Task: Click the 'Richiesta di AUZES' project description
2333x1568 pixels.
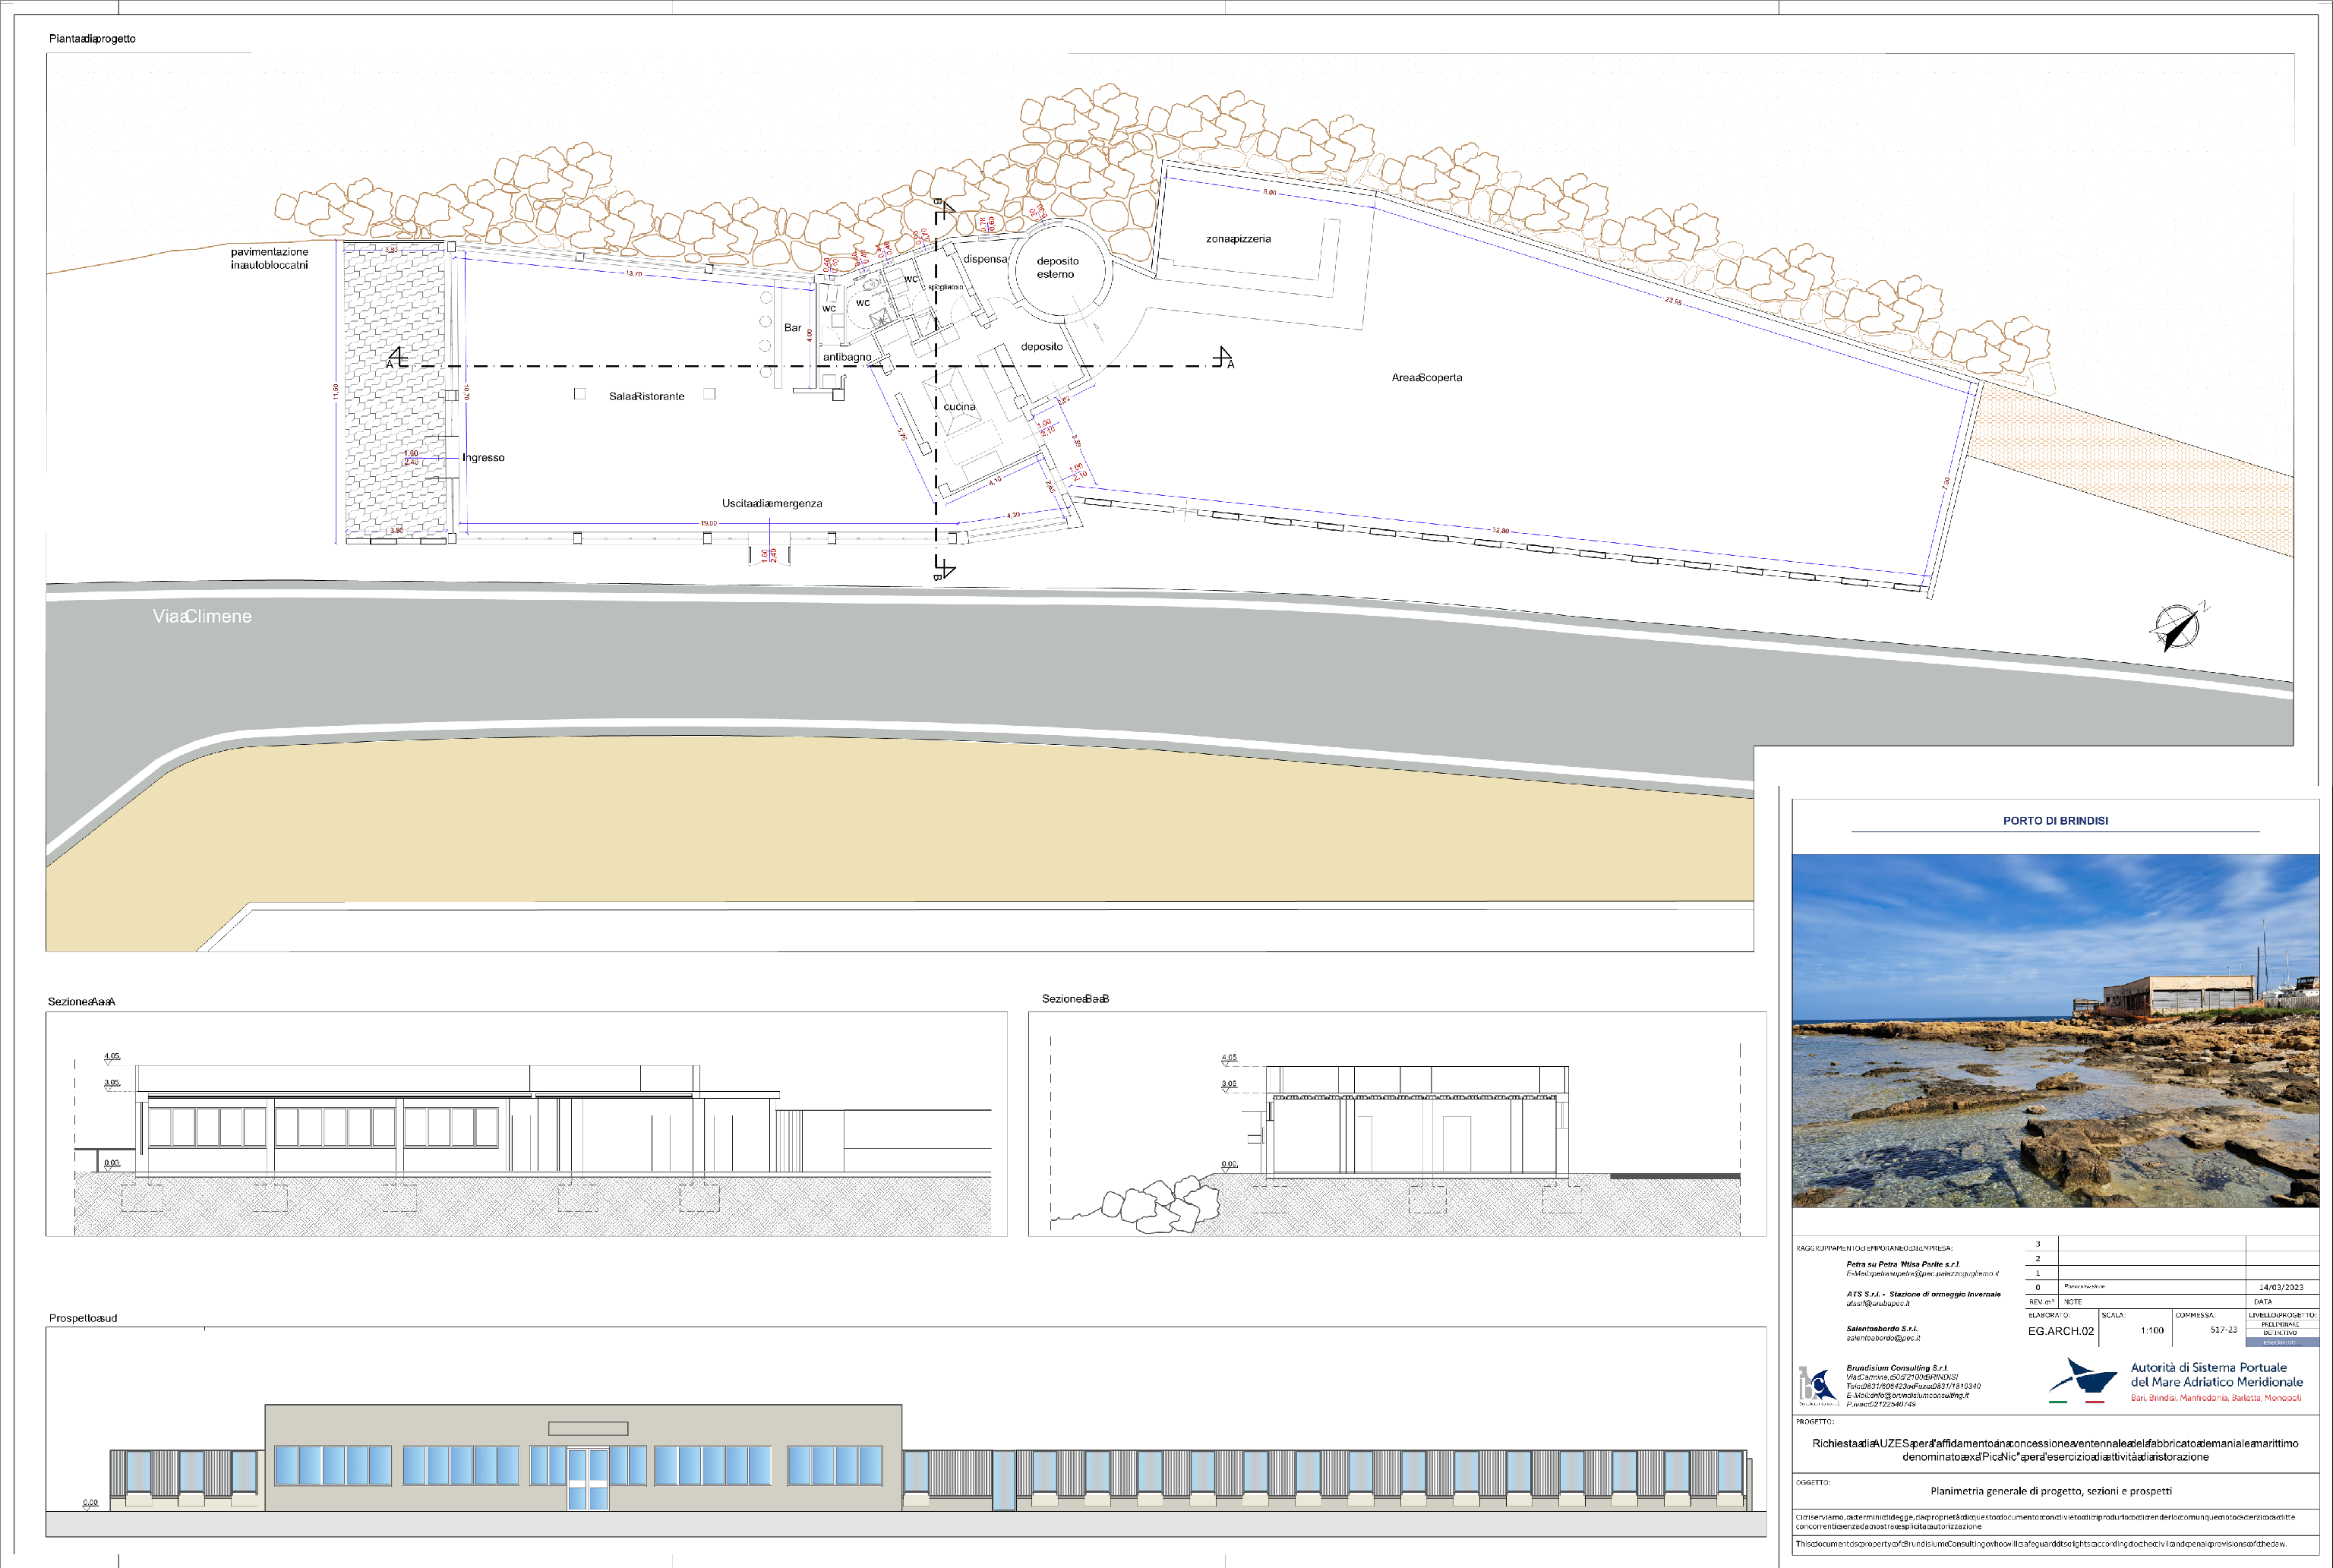Action: (2055, 1450)
